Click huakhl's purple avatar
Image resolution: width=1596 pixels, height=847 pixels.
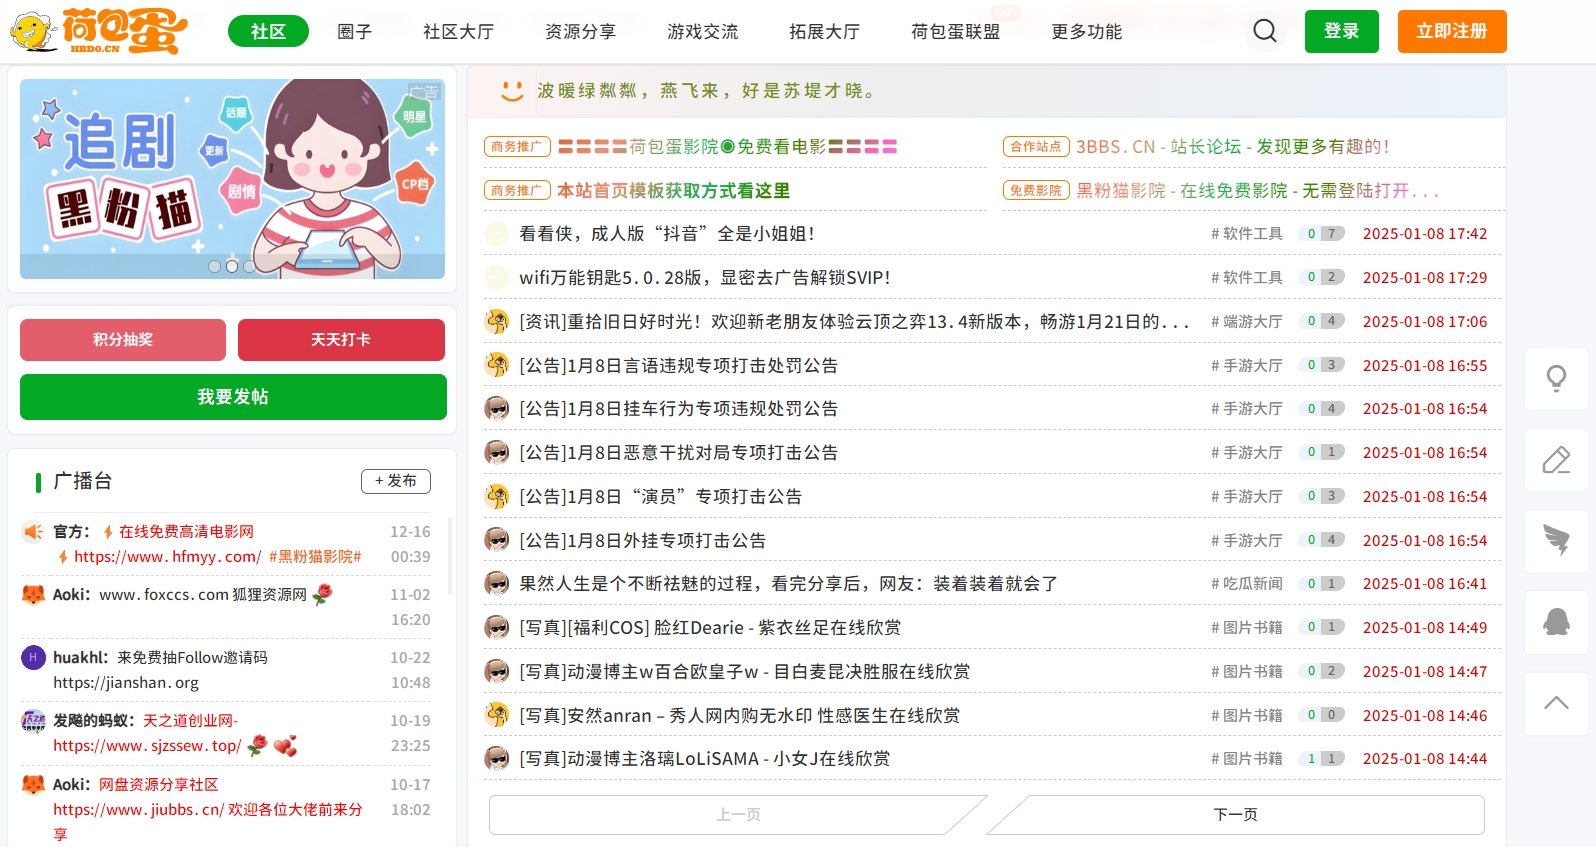tap(34, 657)
